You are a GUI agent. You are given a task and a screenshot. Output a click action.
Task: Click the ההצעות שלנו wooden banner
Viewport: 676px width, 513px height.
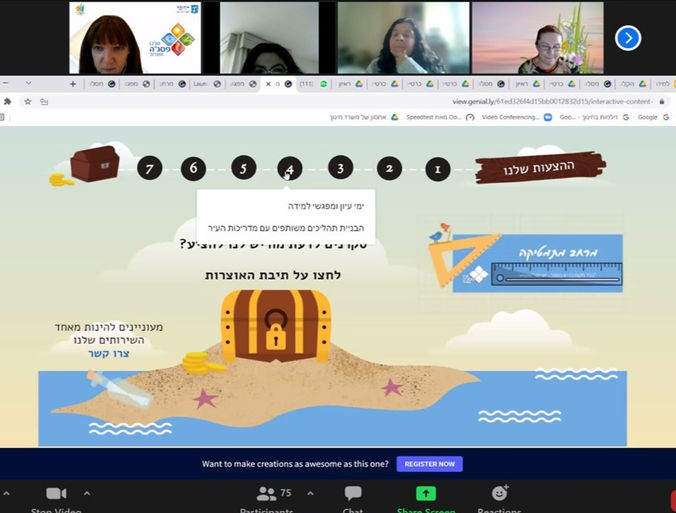[540, 167]
